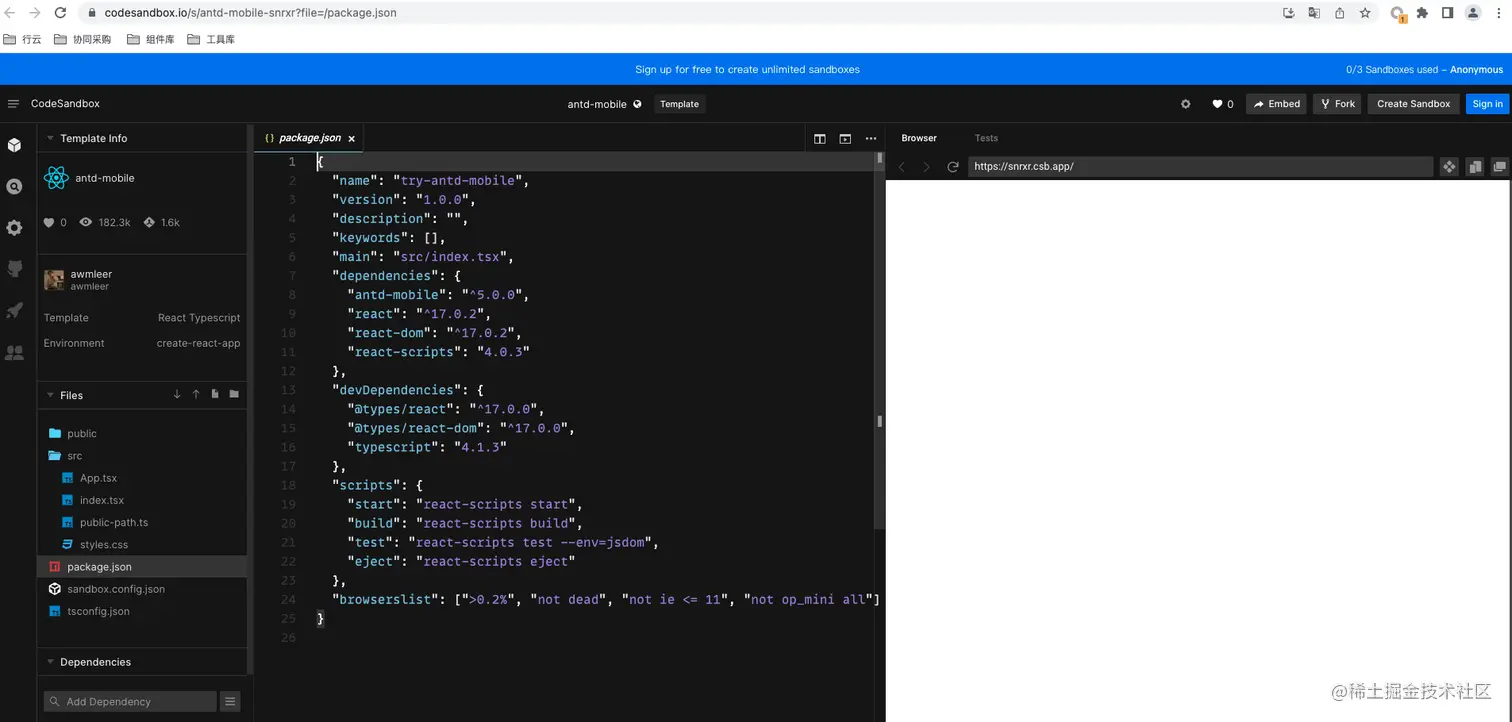The width and height of the screenshot is (1512, 722).
Task: Click the move/drag preview icon
Action: 1449,167
